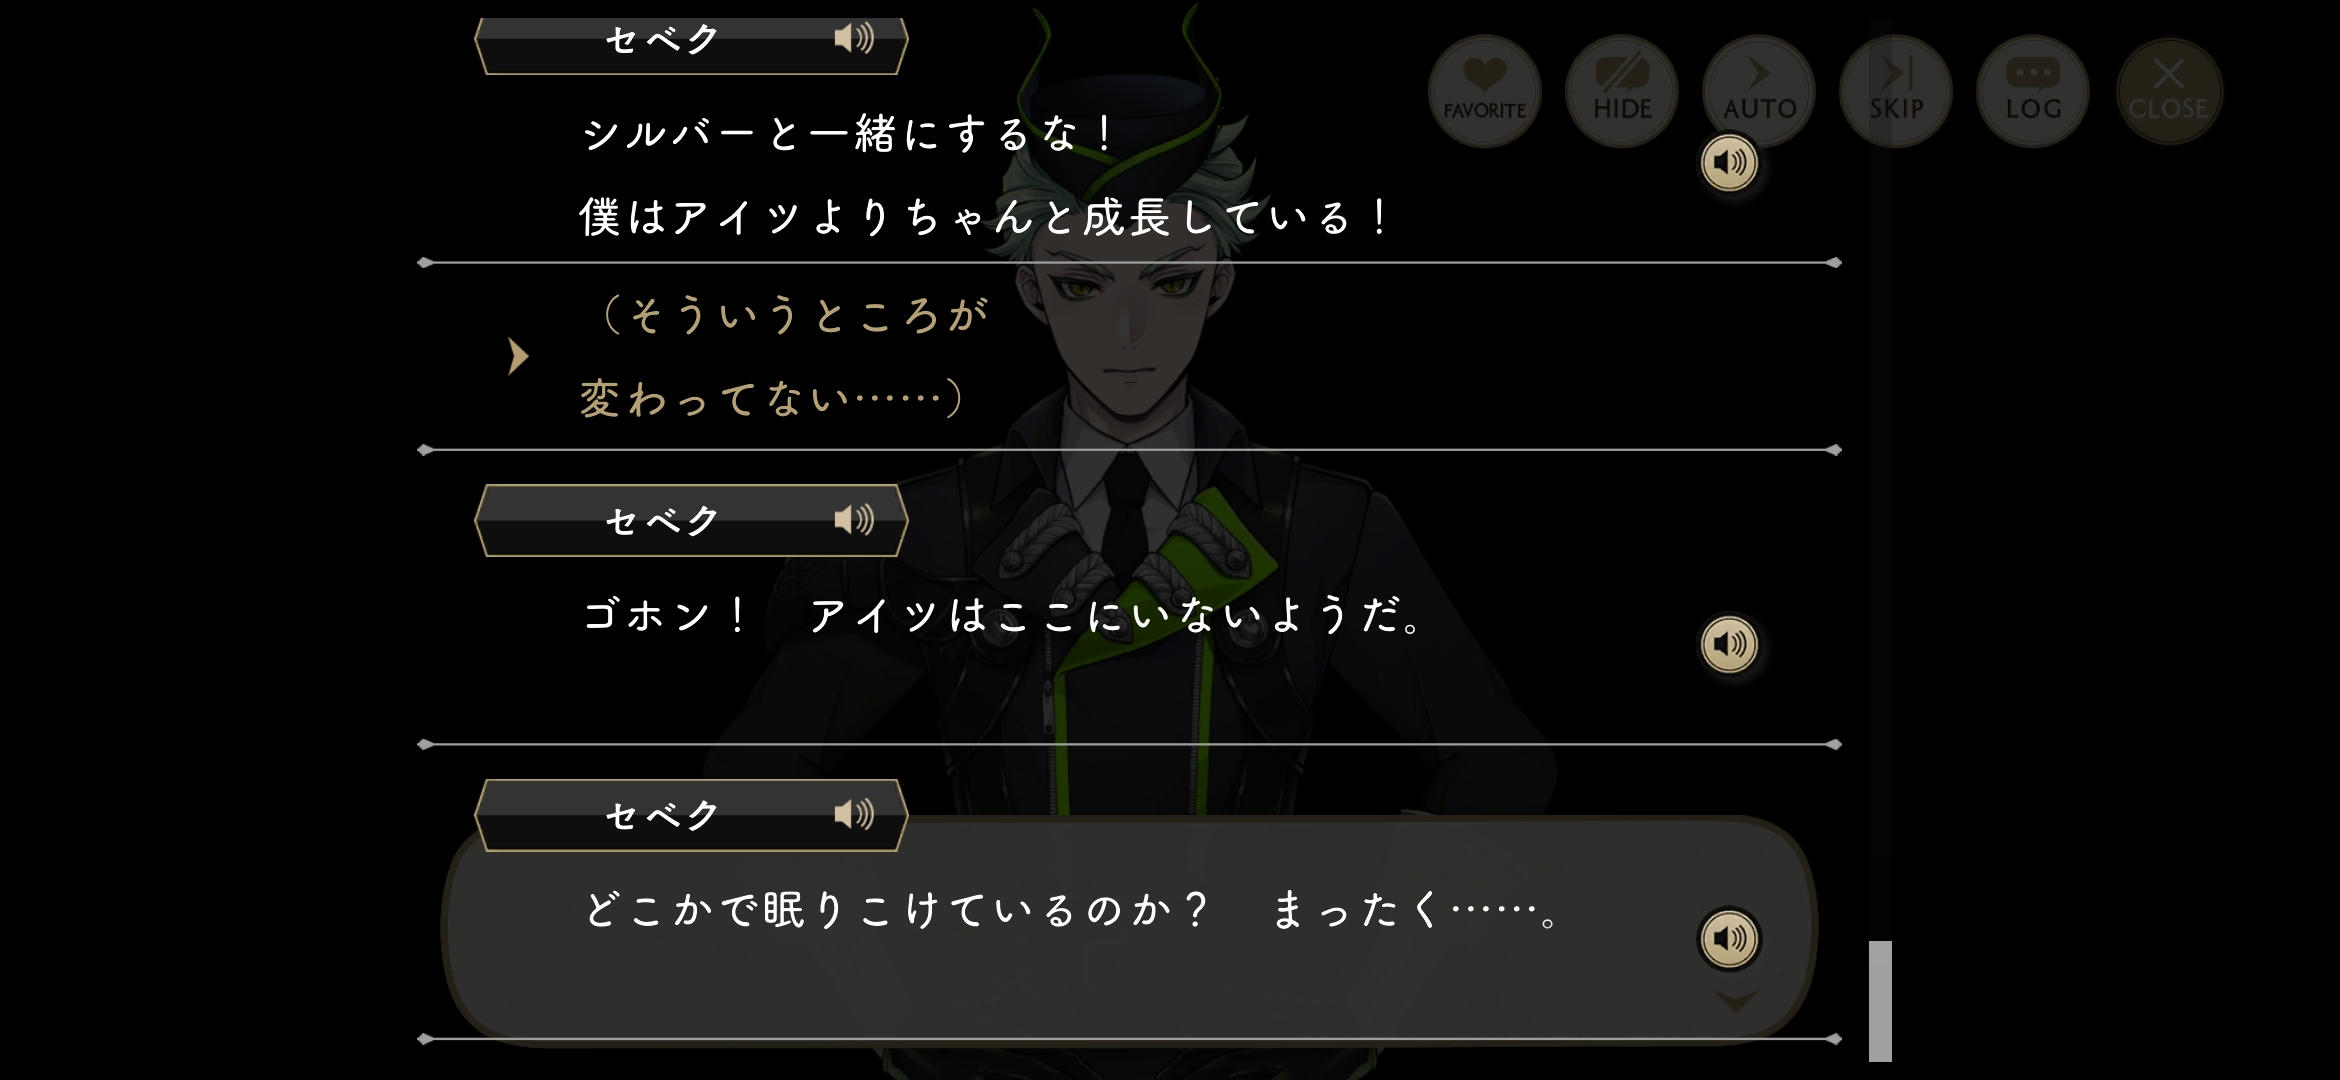
Task: Play voice for シルバーと一緒にするな line
Action: [x=1729, y=162]
